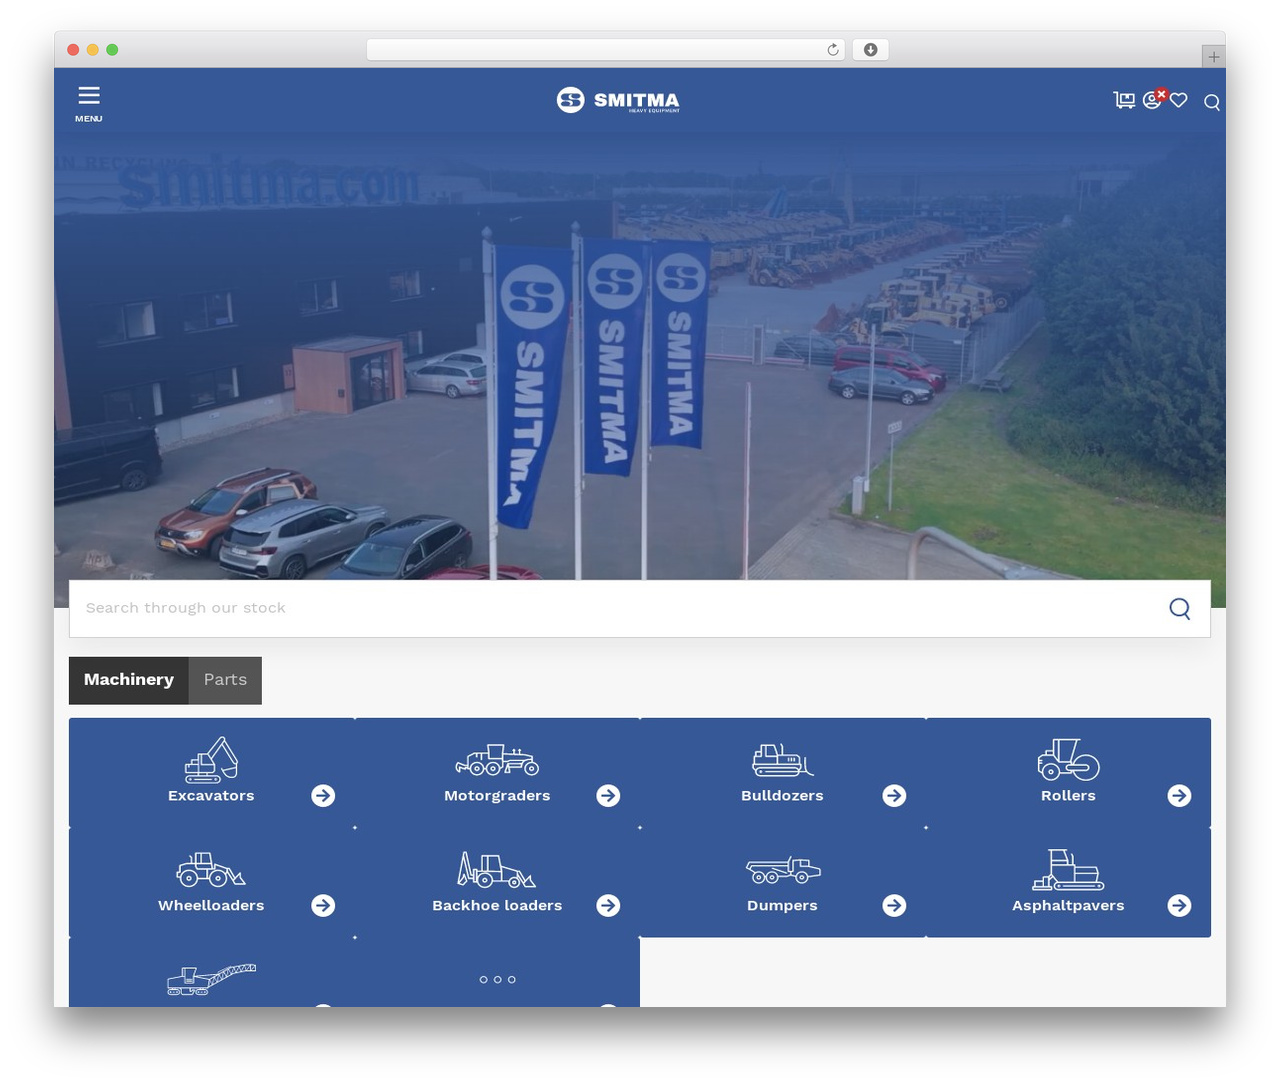The width and height of the screenshot is (1280, 1084).
Task: Click the Dumpers truck icon
Action: pyautogui.click(x=782, y=870)
